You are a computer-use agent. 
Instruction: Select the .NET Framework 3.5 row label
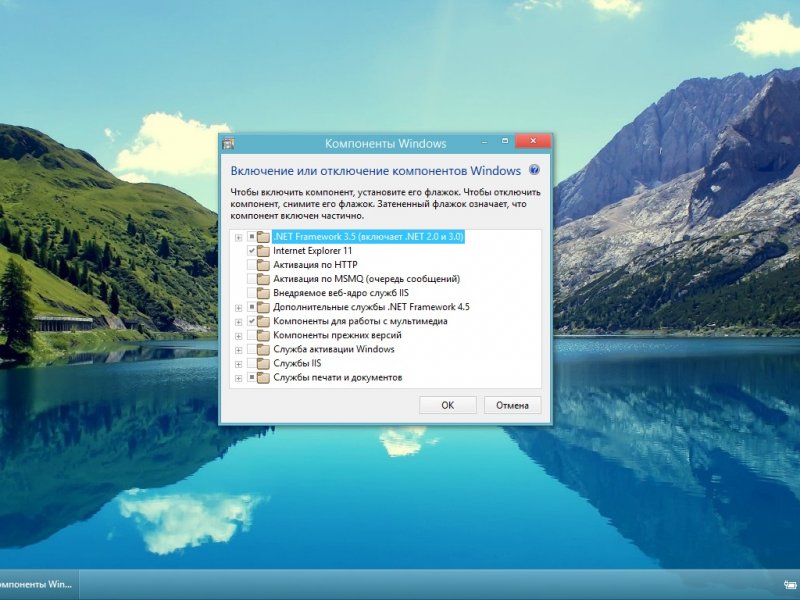tap(368, 237)
